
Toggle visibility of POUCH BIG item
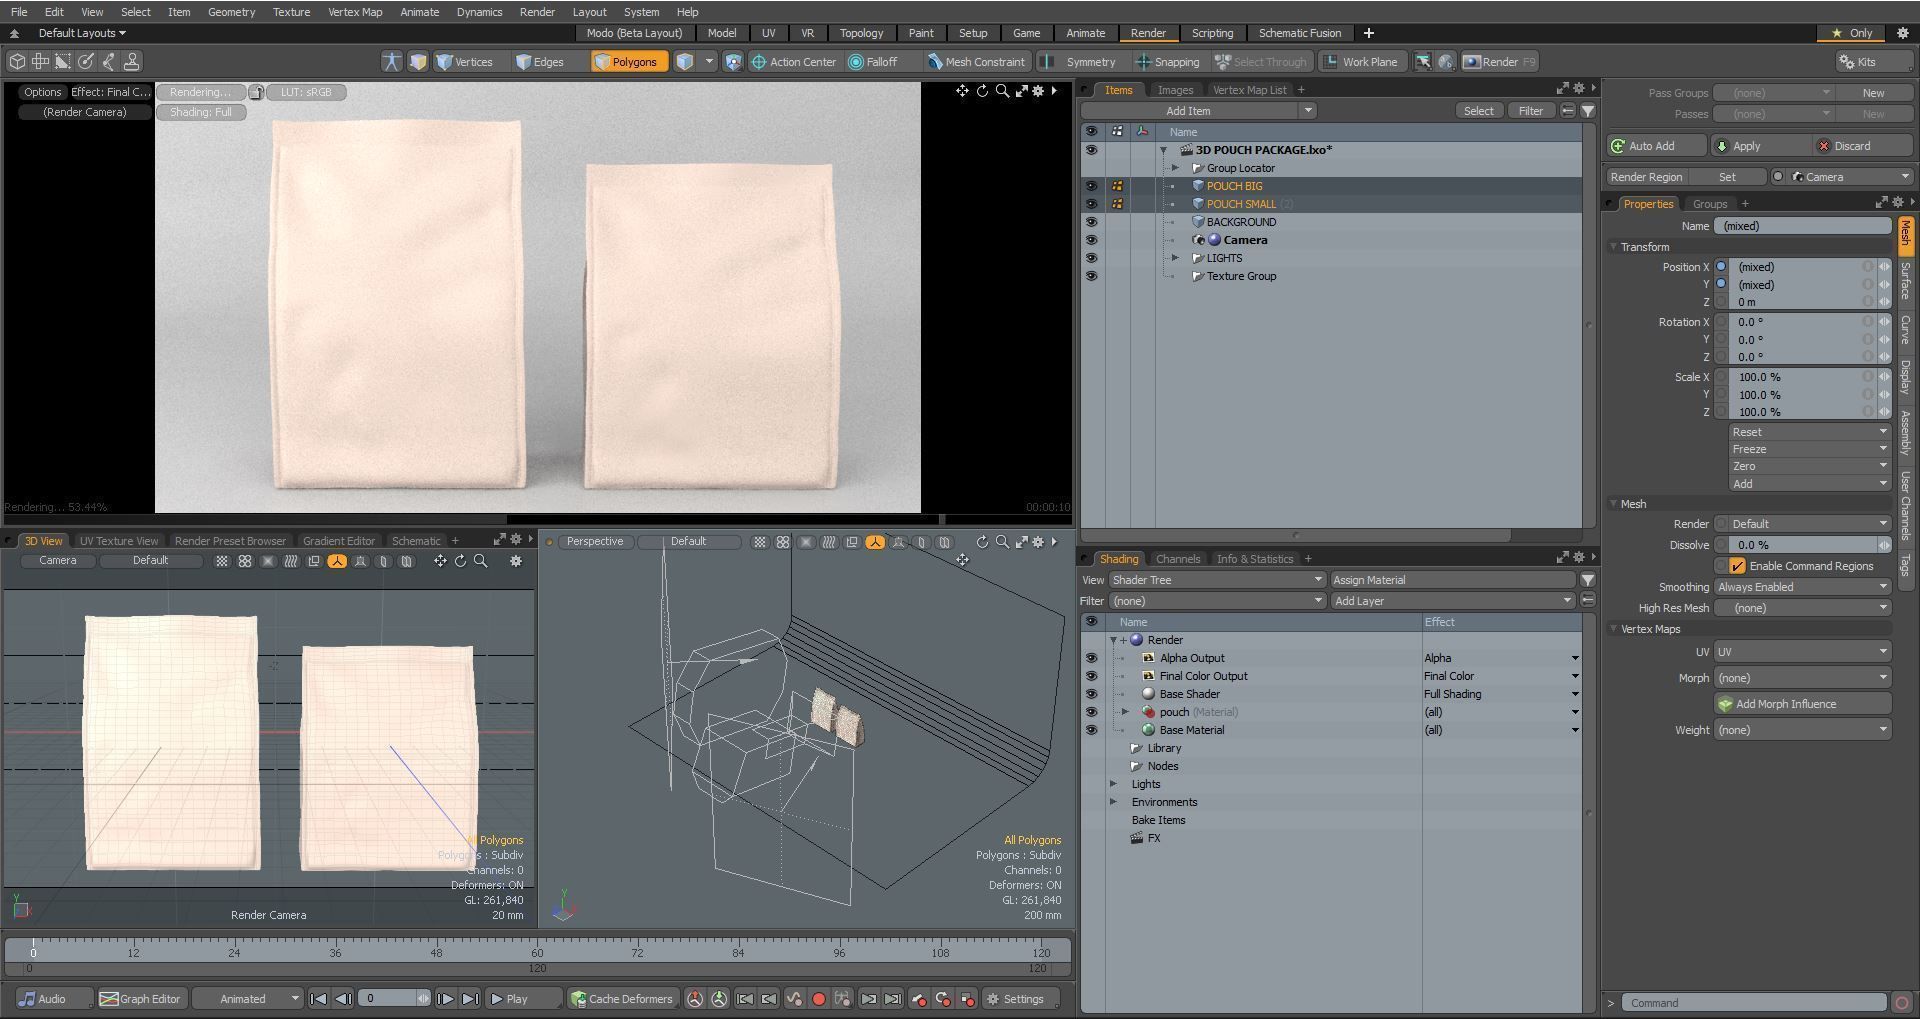(1091, 186)
